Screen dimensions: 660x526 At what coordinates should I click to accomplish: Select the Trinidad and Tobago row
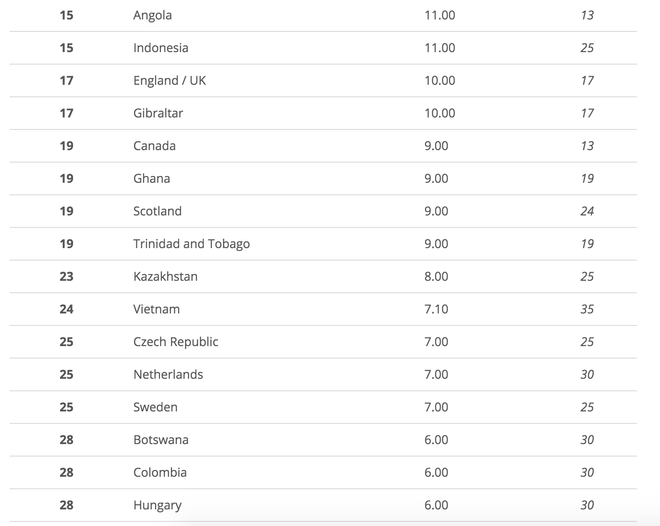point(191,244)
